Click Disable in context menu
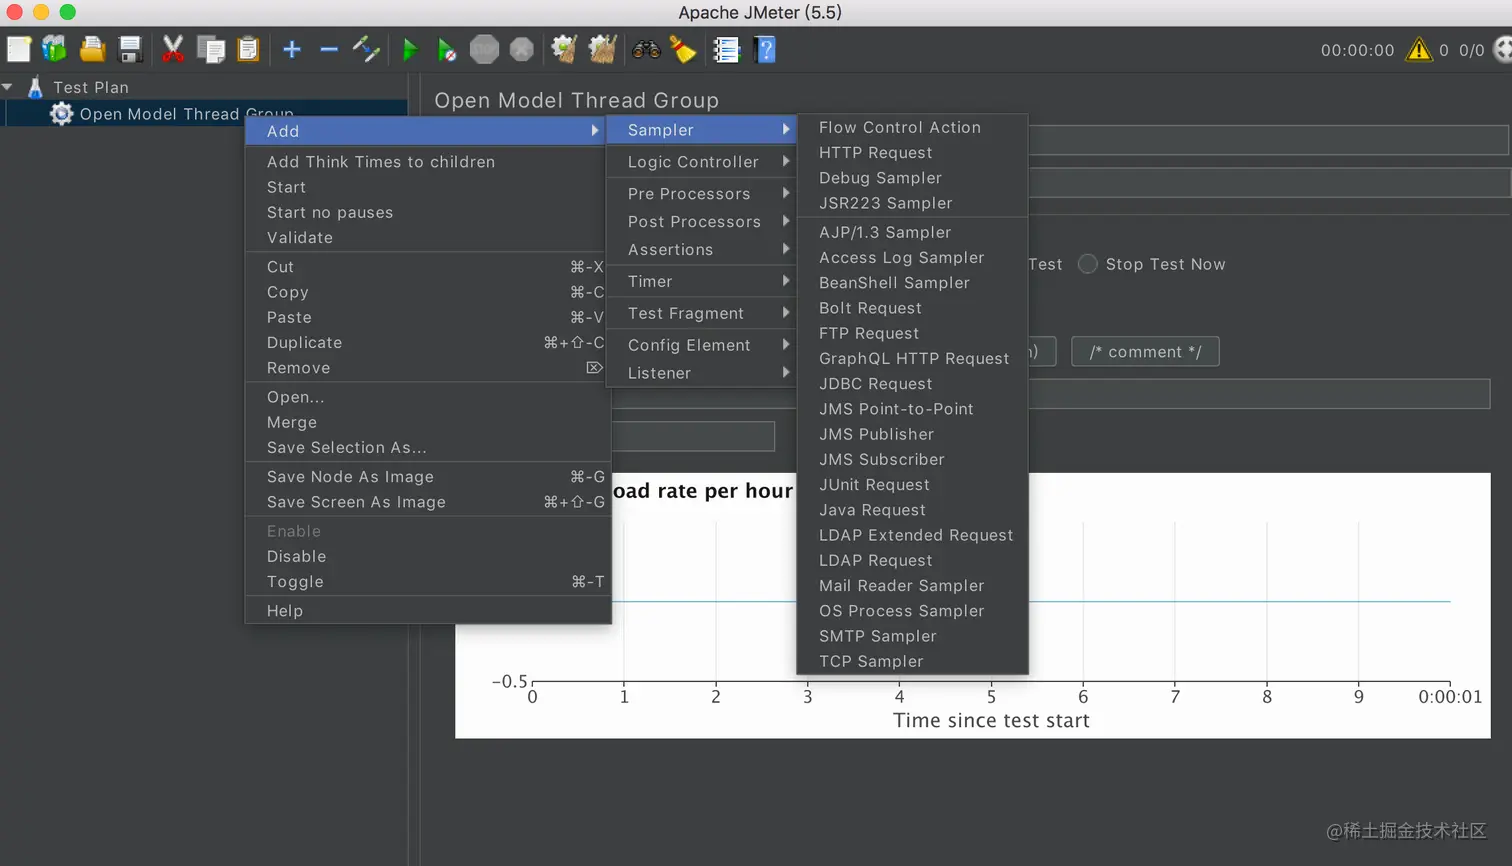1512x866 pixels. pyautogui.click(x=428, y=557)
